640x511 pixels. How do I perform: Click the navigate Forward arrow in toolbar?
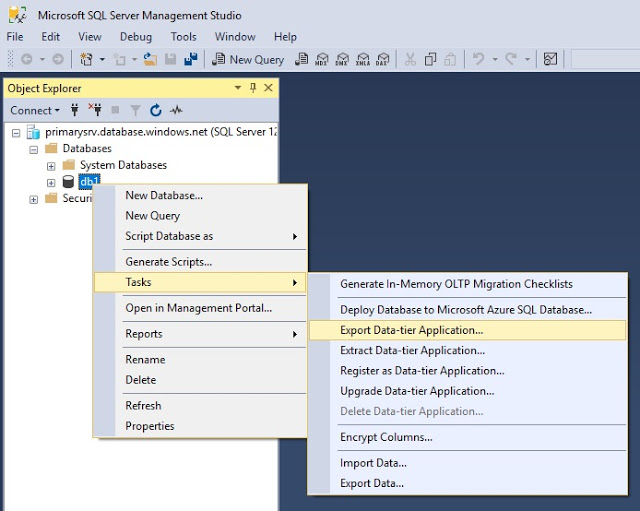pyautogui.click(x=58, y=60)
